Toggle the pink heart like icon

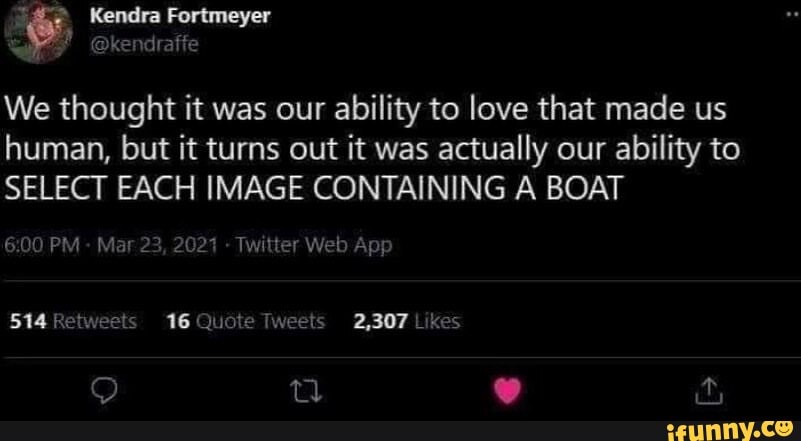[508, 385]
